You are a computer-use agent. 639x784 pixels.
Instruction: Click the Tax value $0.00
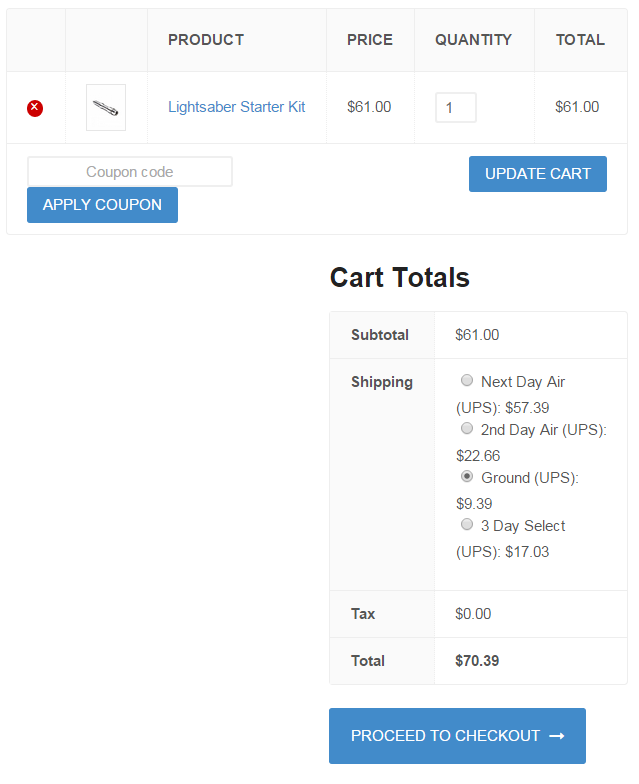pos(473,614)
